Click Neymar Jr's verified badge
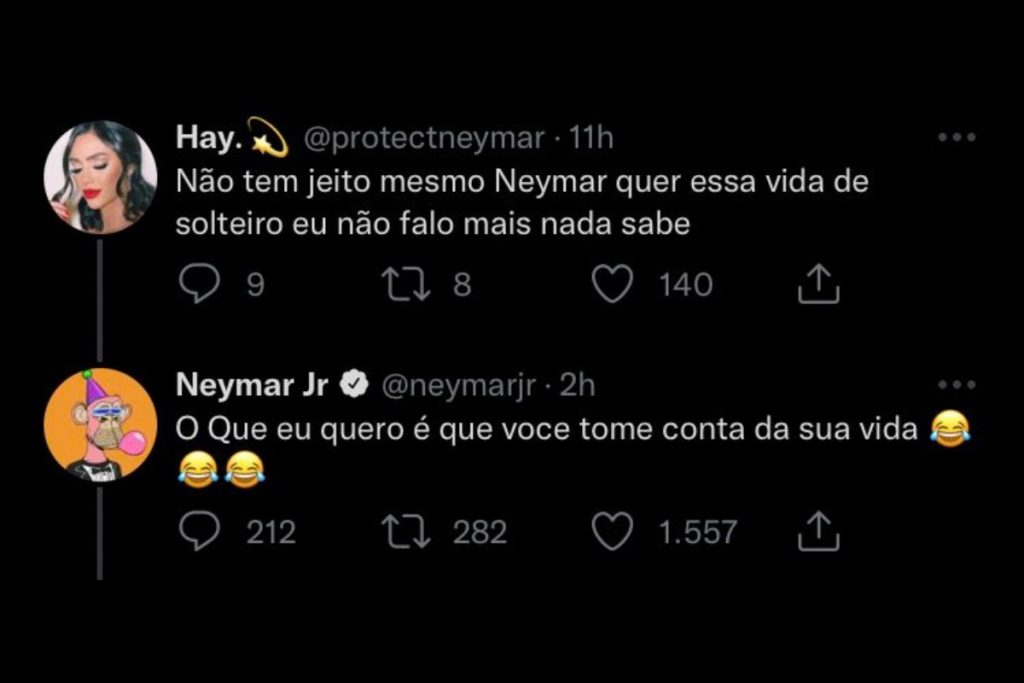Viewport: 1024px width, 683px height. click(355, 385)
